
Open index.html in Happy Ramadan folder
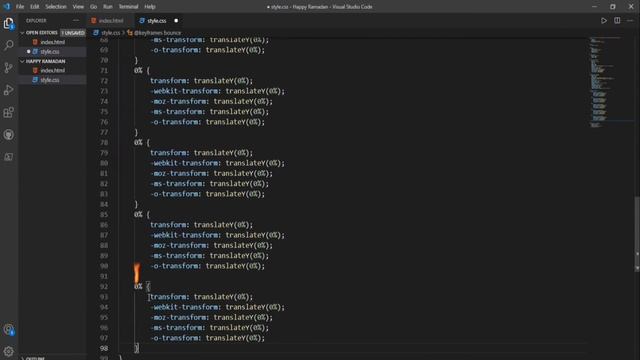tap(52, 71)
